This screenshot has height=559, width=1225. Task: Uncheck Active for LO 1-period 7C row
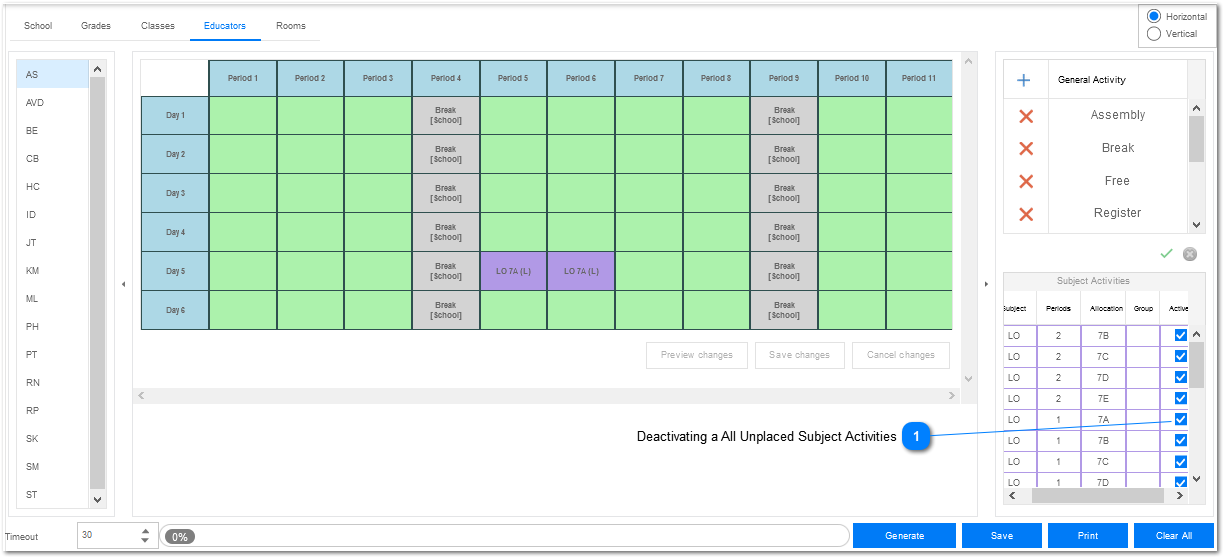pos(1181,461)
